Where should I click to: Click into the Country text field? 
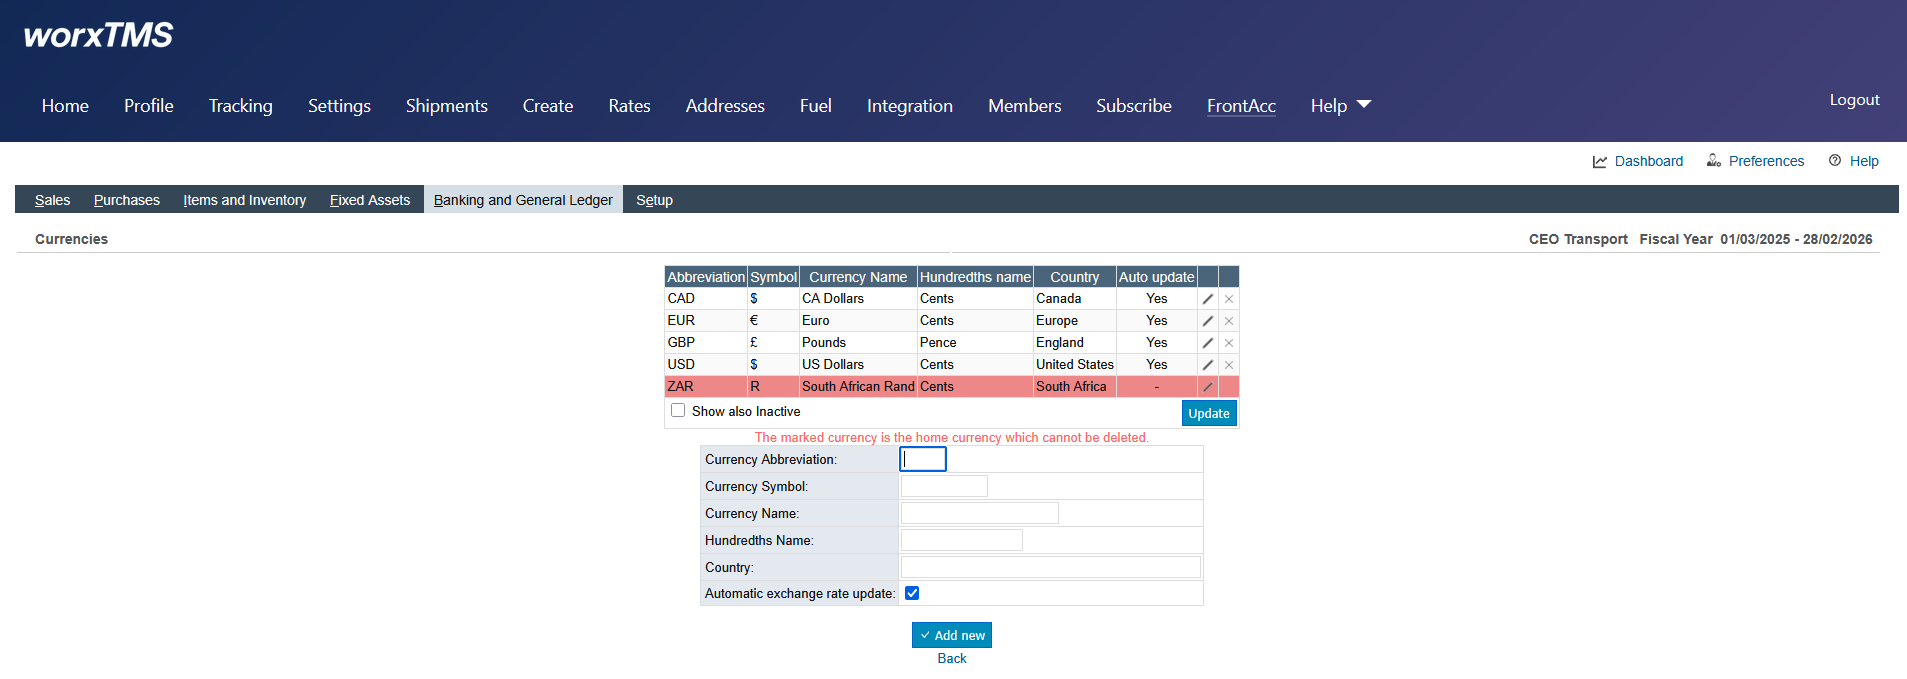pyautogui.click(x=1050, y=567)
